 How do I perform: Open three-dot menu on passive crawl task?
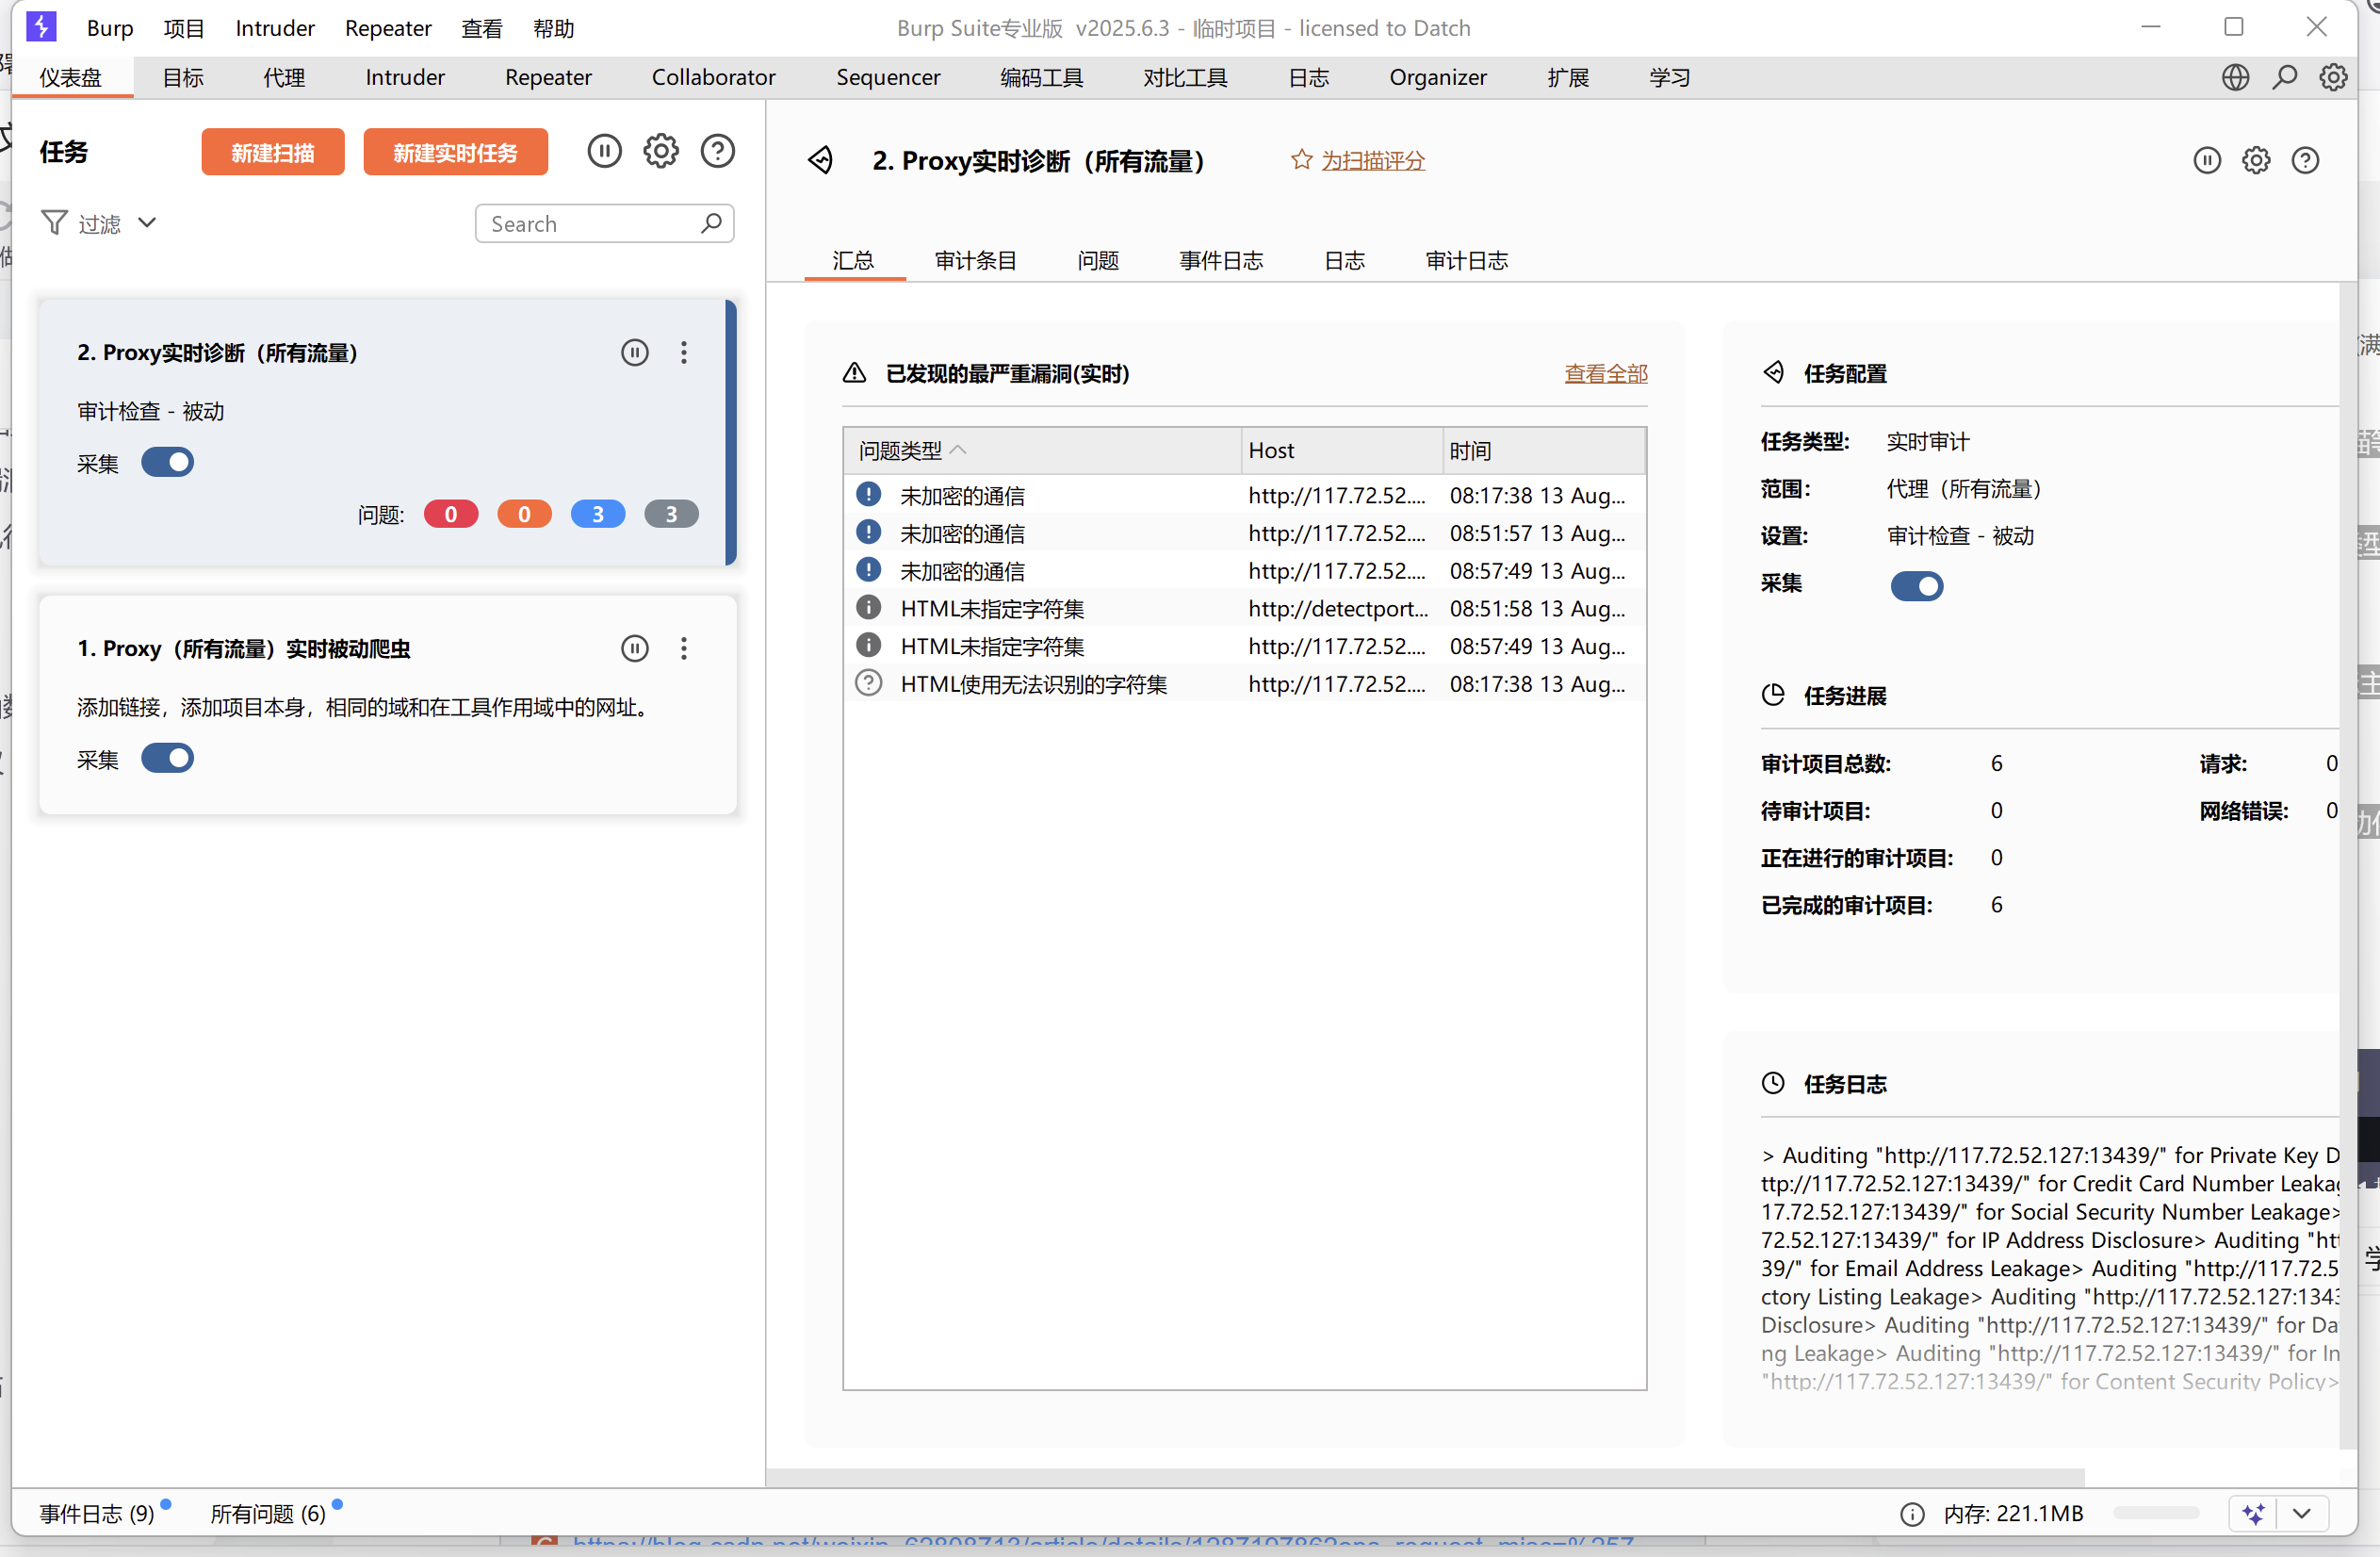[684, 649]
